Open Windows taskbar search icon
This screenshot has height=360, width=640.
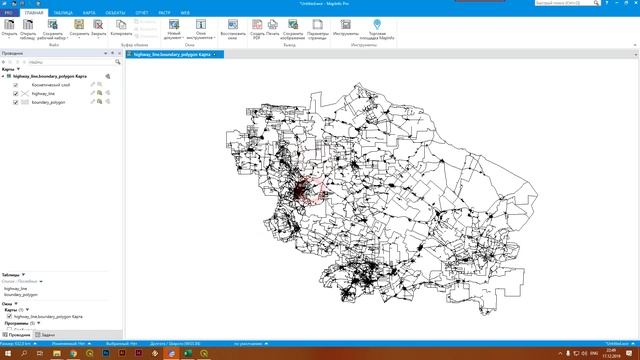tap(24, 353)
